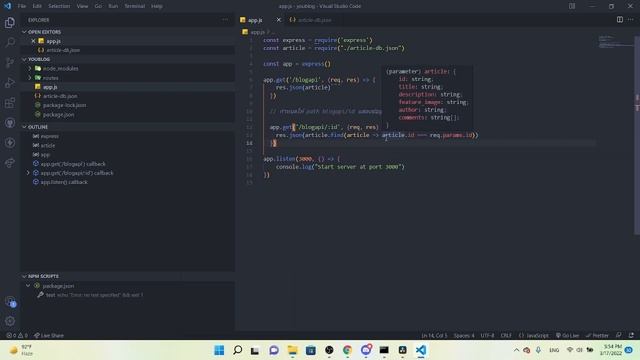The width and height of the screenshot is (640, 360).
Task: Open the Edit menu
Action: coord(37,6)
